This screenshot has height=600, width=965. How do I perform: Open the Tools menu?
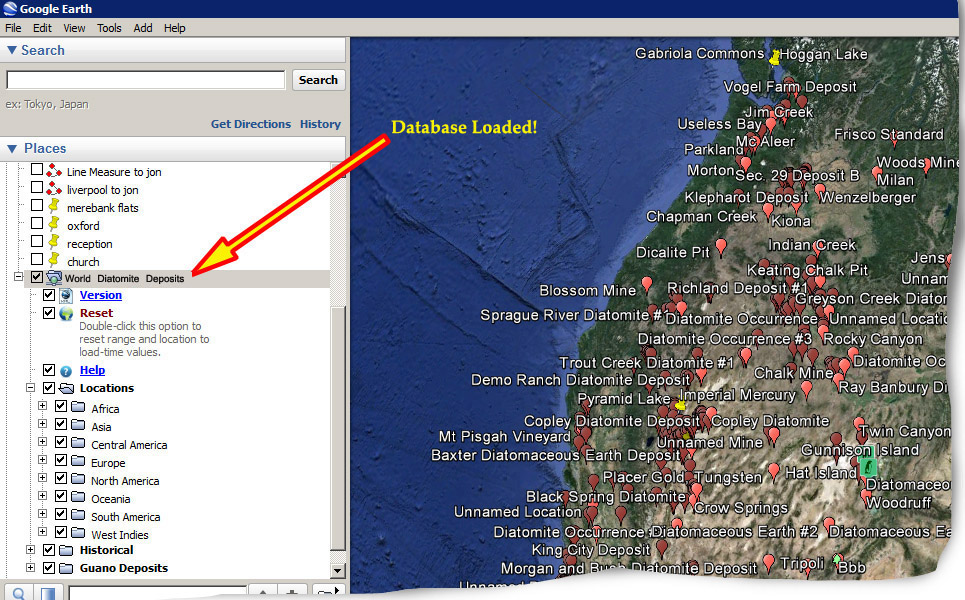click(109, 28)
